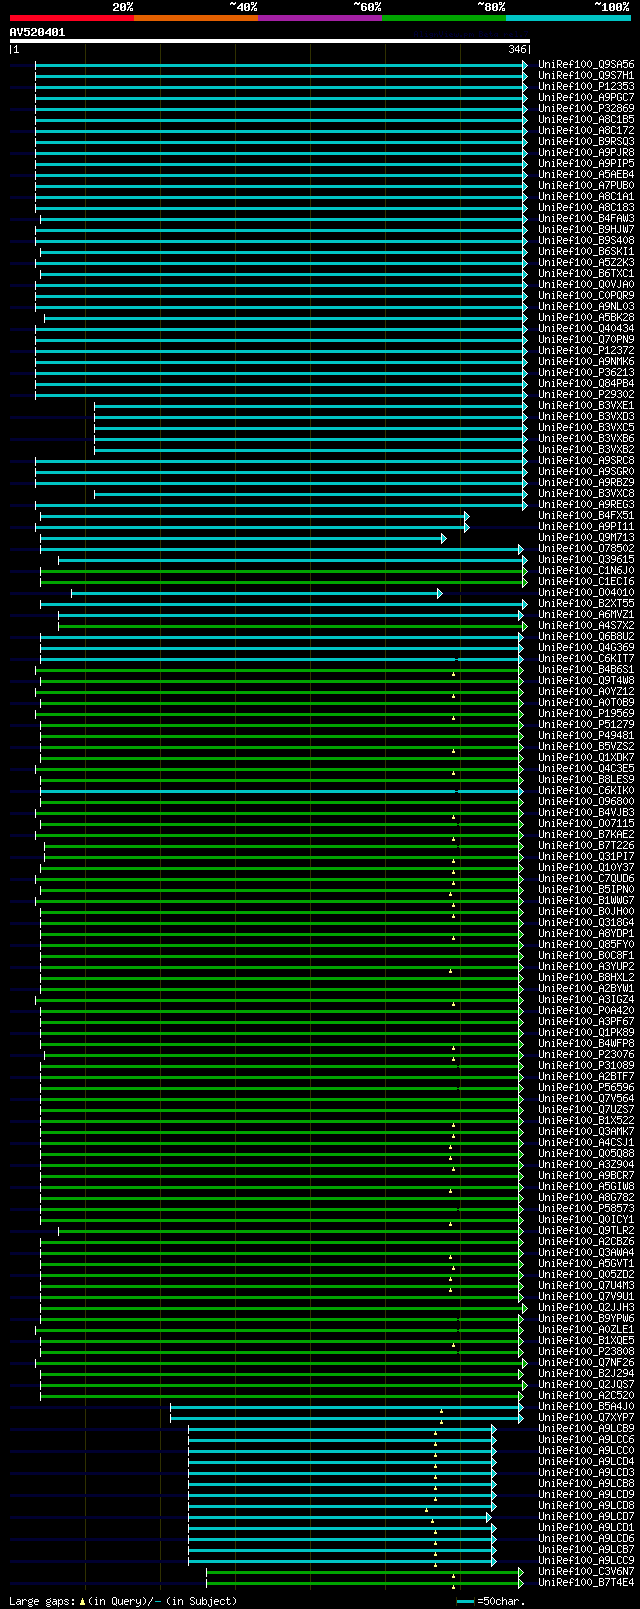Click the alignment bar for UniRef100_Q9M713
This screenshot has width=640, height=1609.
tap(243, 538)
